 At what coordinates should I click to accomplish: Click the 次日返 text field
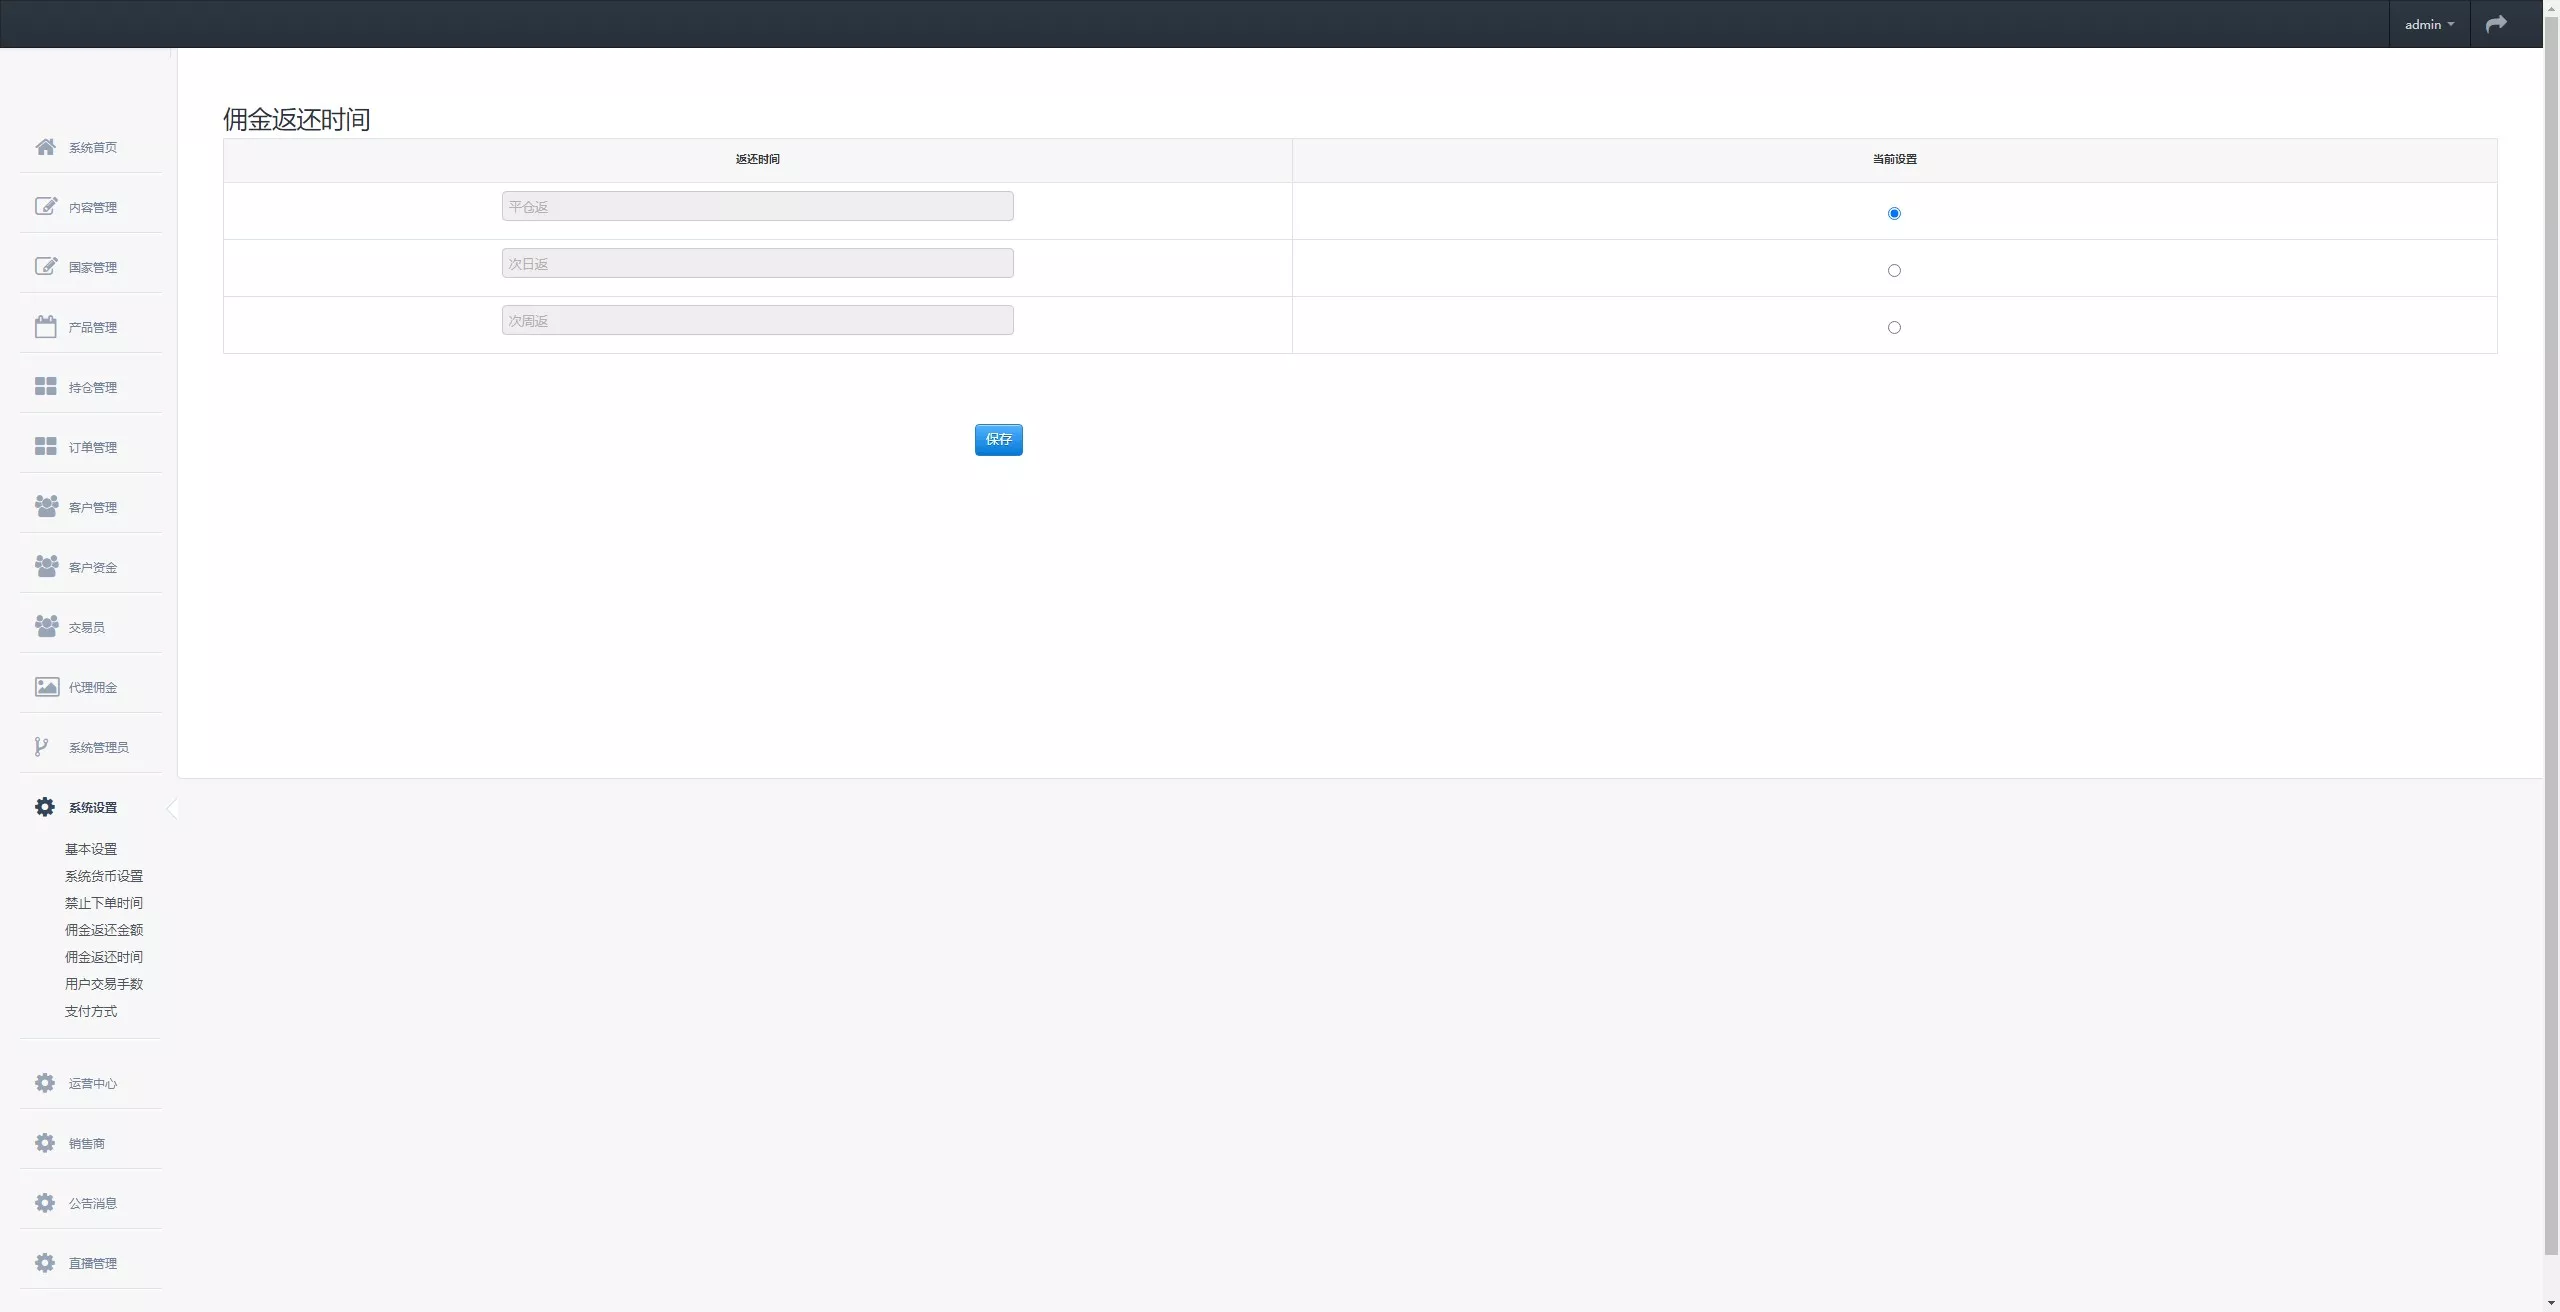(757, 264)
